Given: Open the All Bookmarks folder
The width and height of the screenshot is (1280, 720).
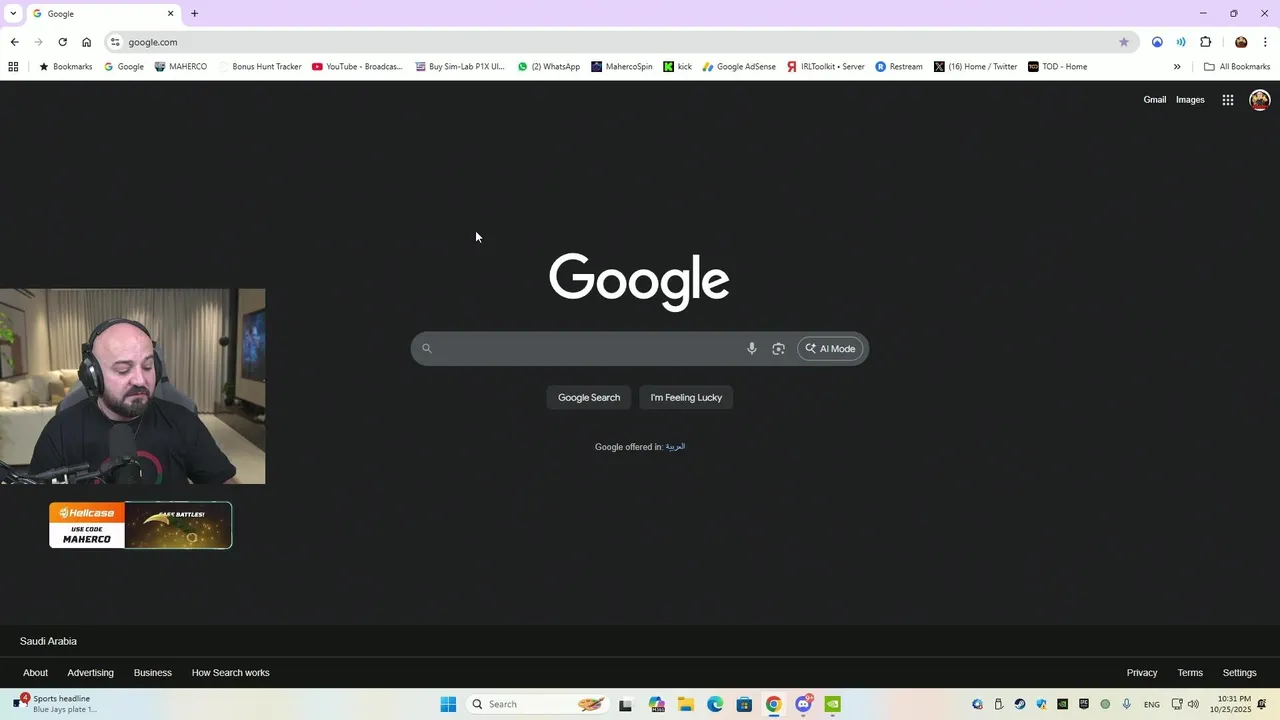Looking at the screenshot, I should [1237, 67].
